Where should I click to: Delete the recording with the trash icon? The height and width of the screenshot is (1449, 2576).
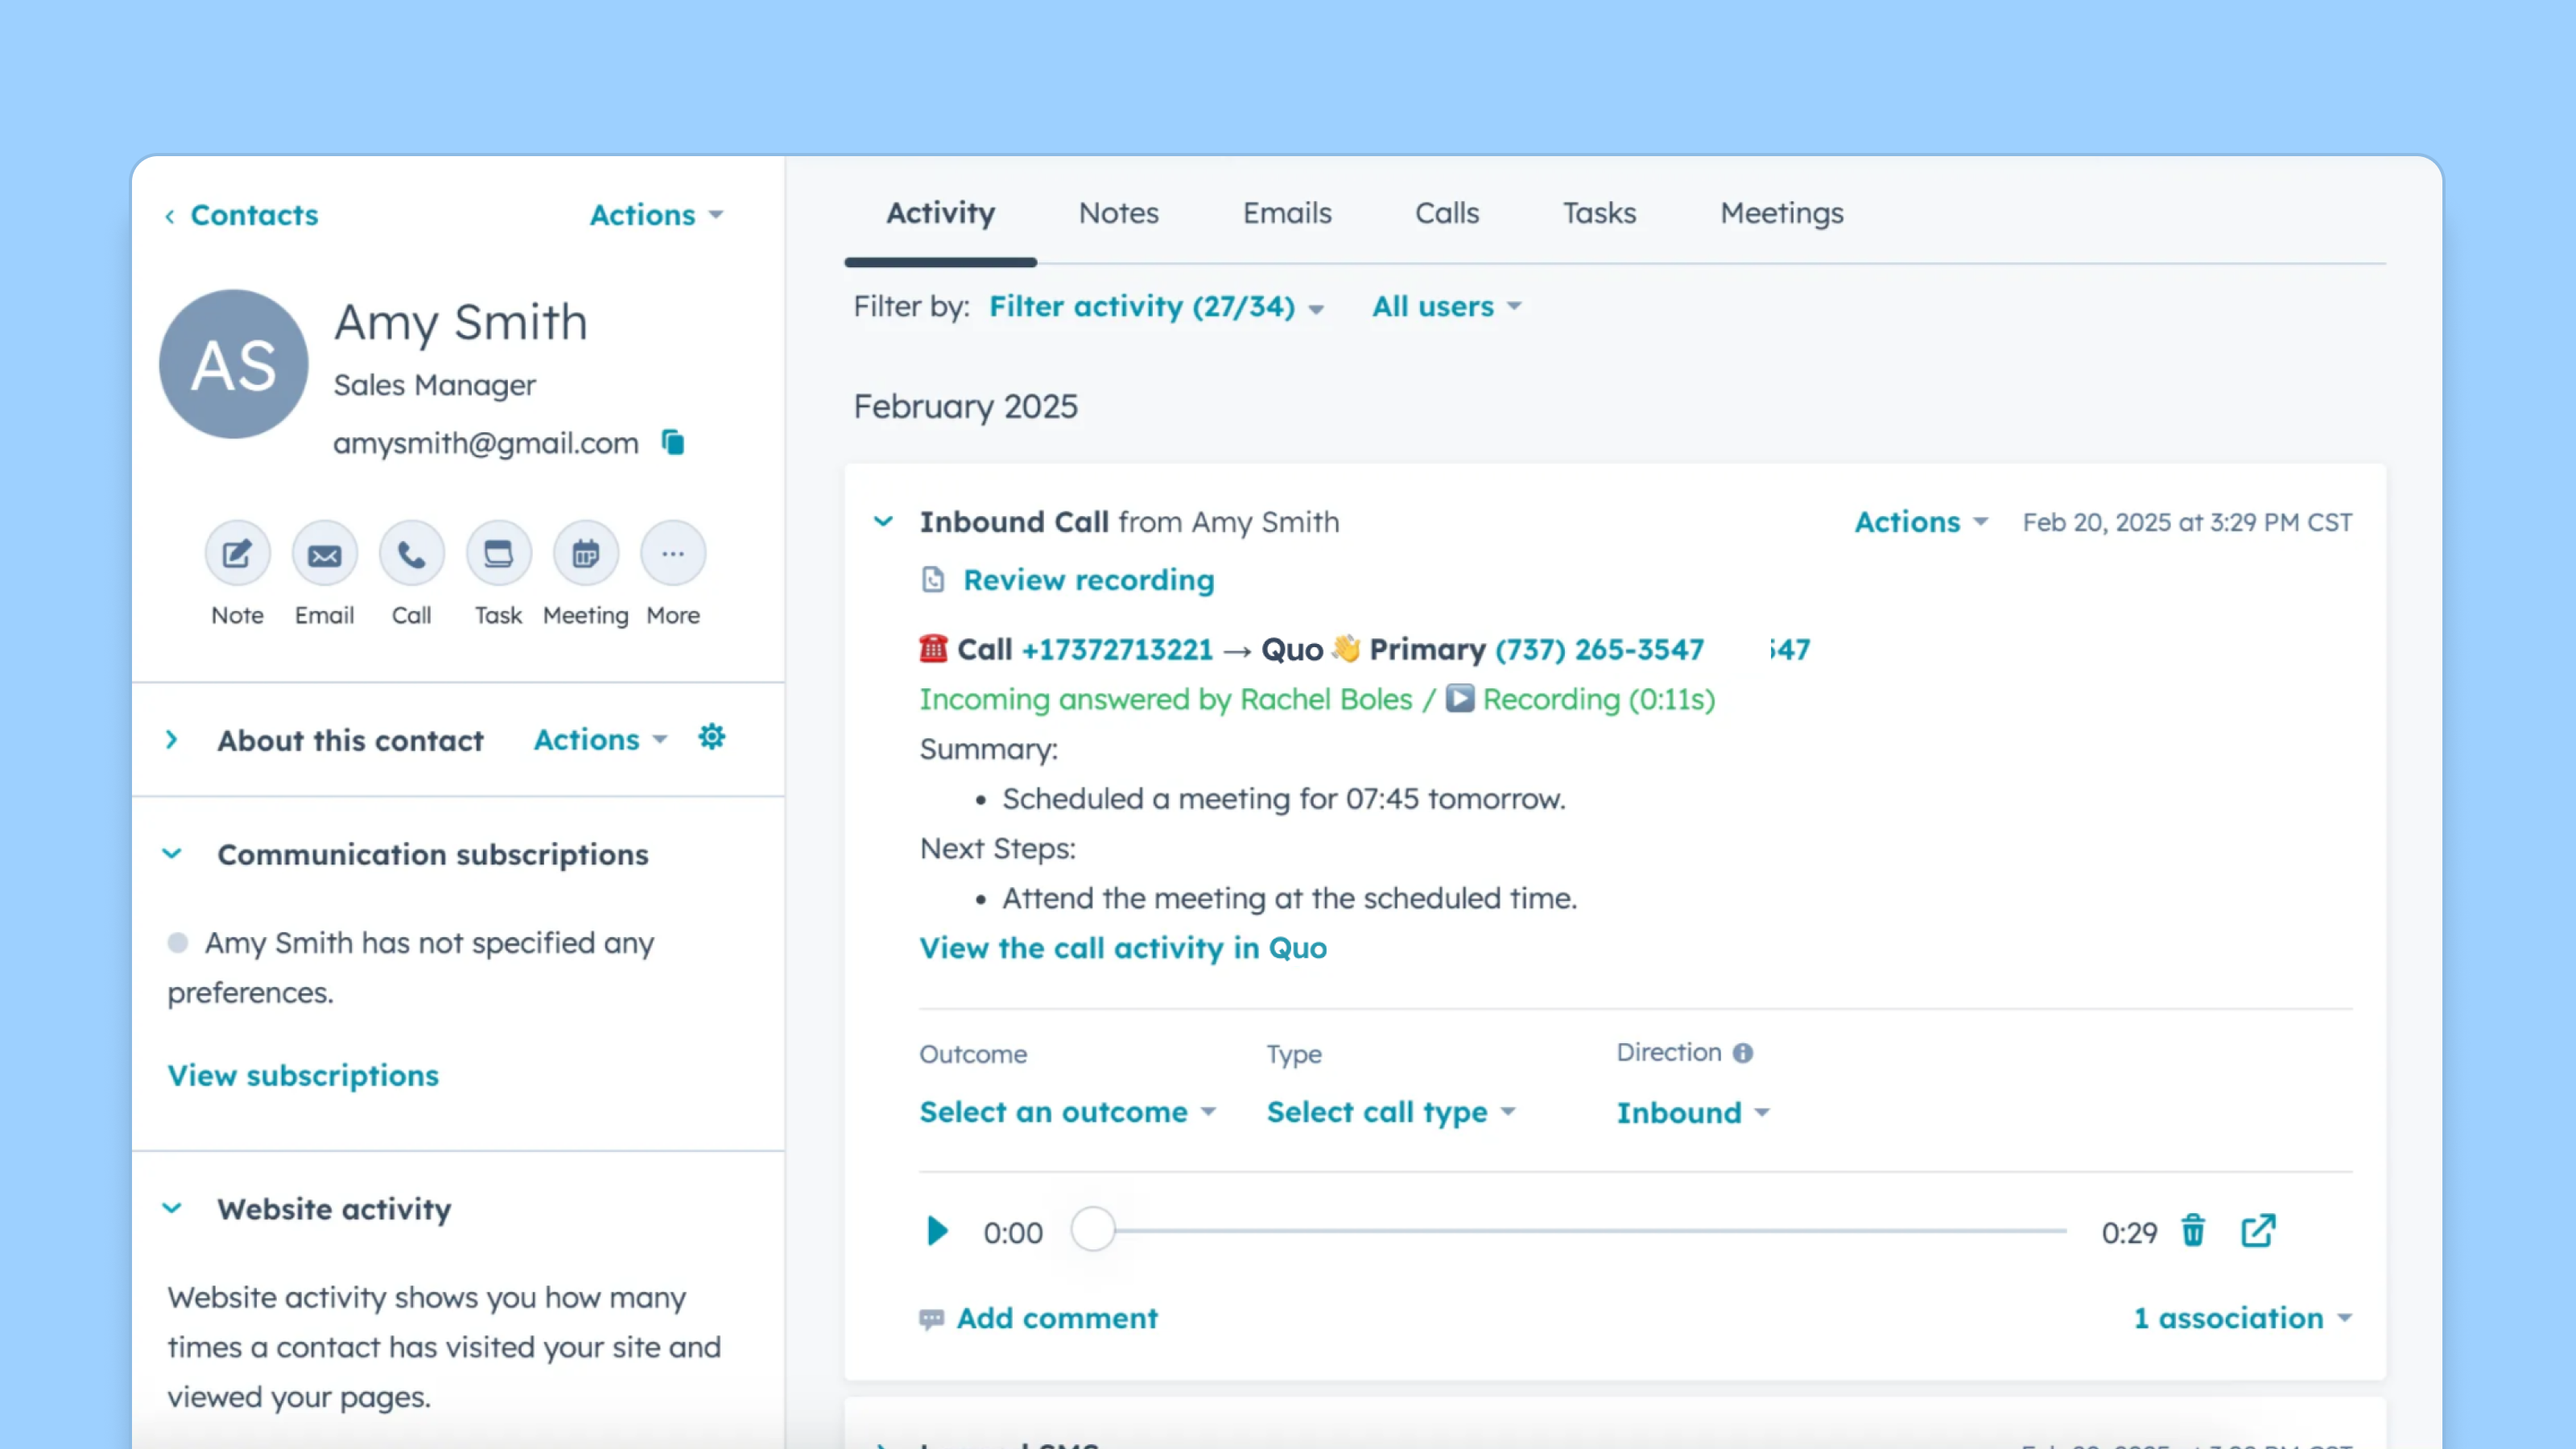(2193, 1231)
